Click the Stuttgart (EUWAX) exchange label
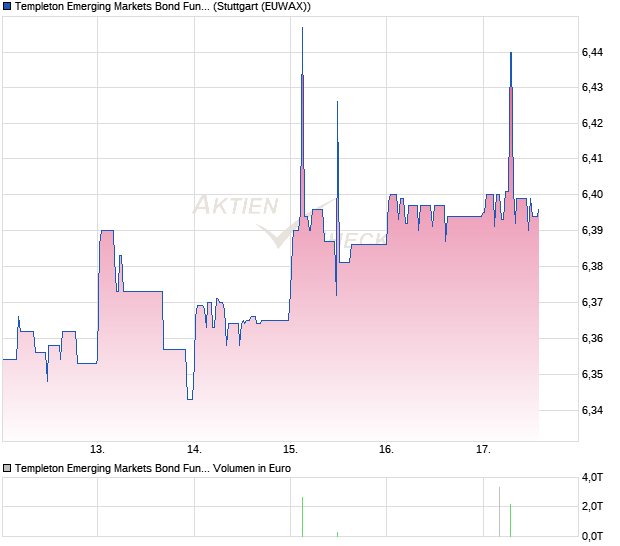 pyautogui.click(x=262, y=7)
